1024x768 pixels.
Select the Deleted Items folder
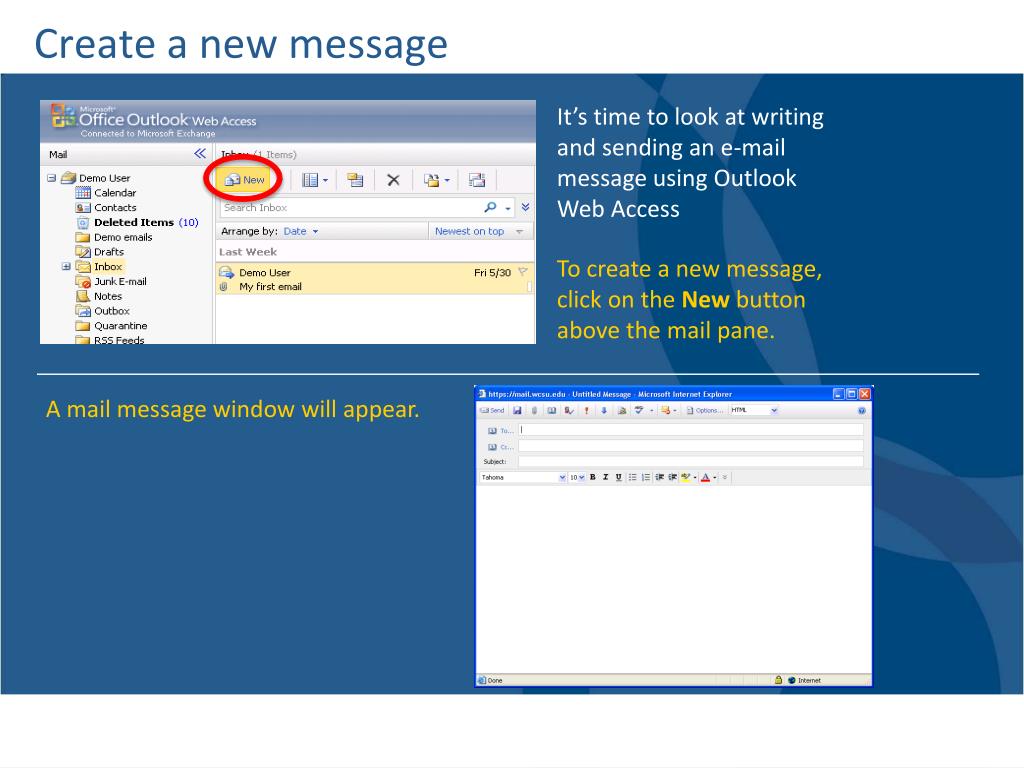[x=137, y=223]
